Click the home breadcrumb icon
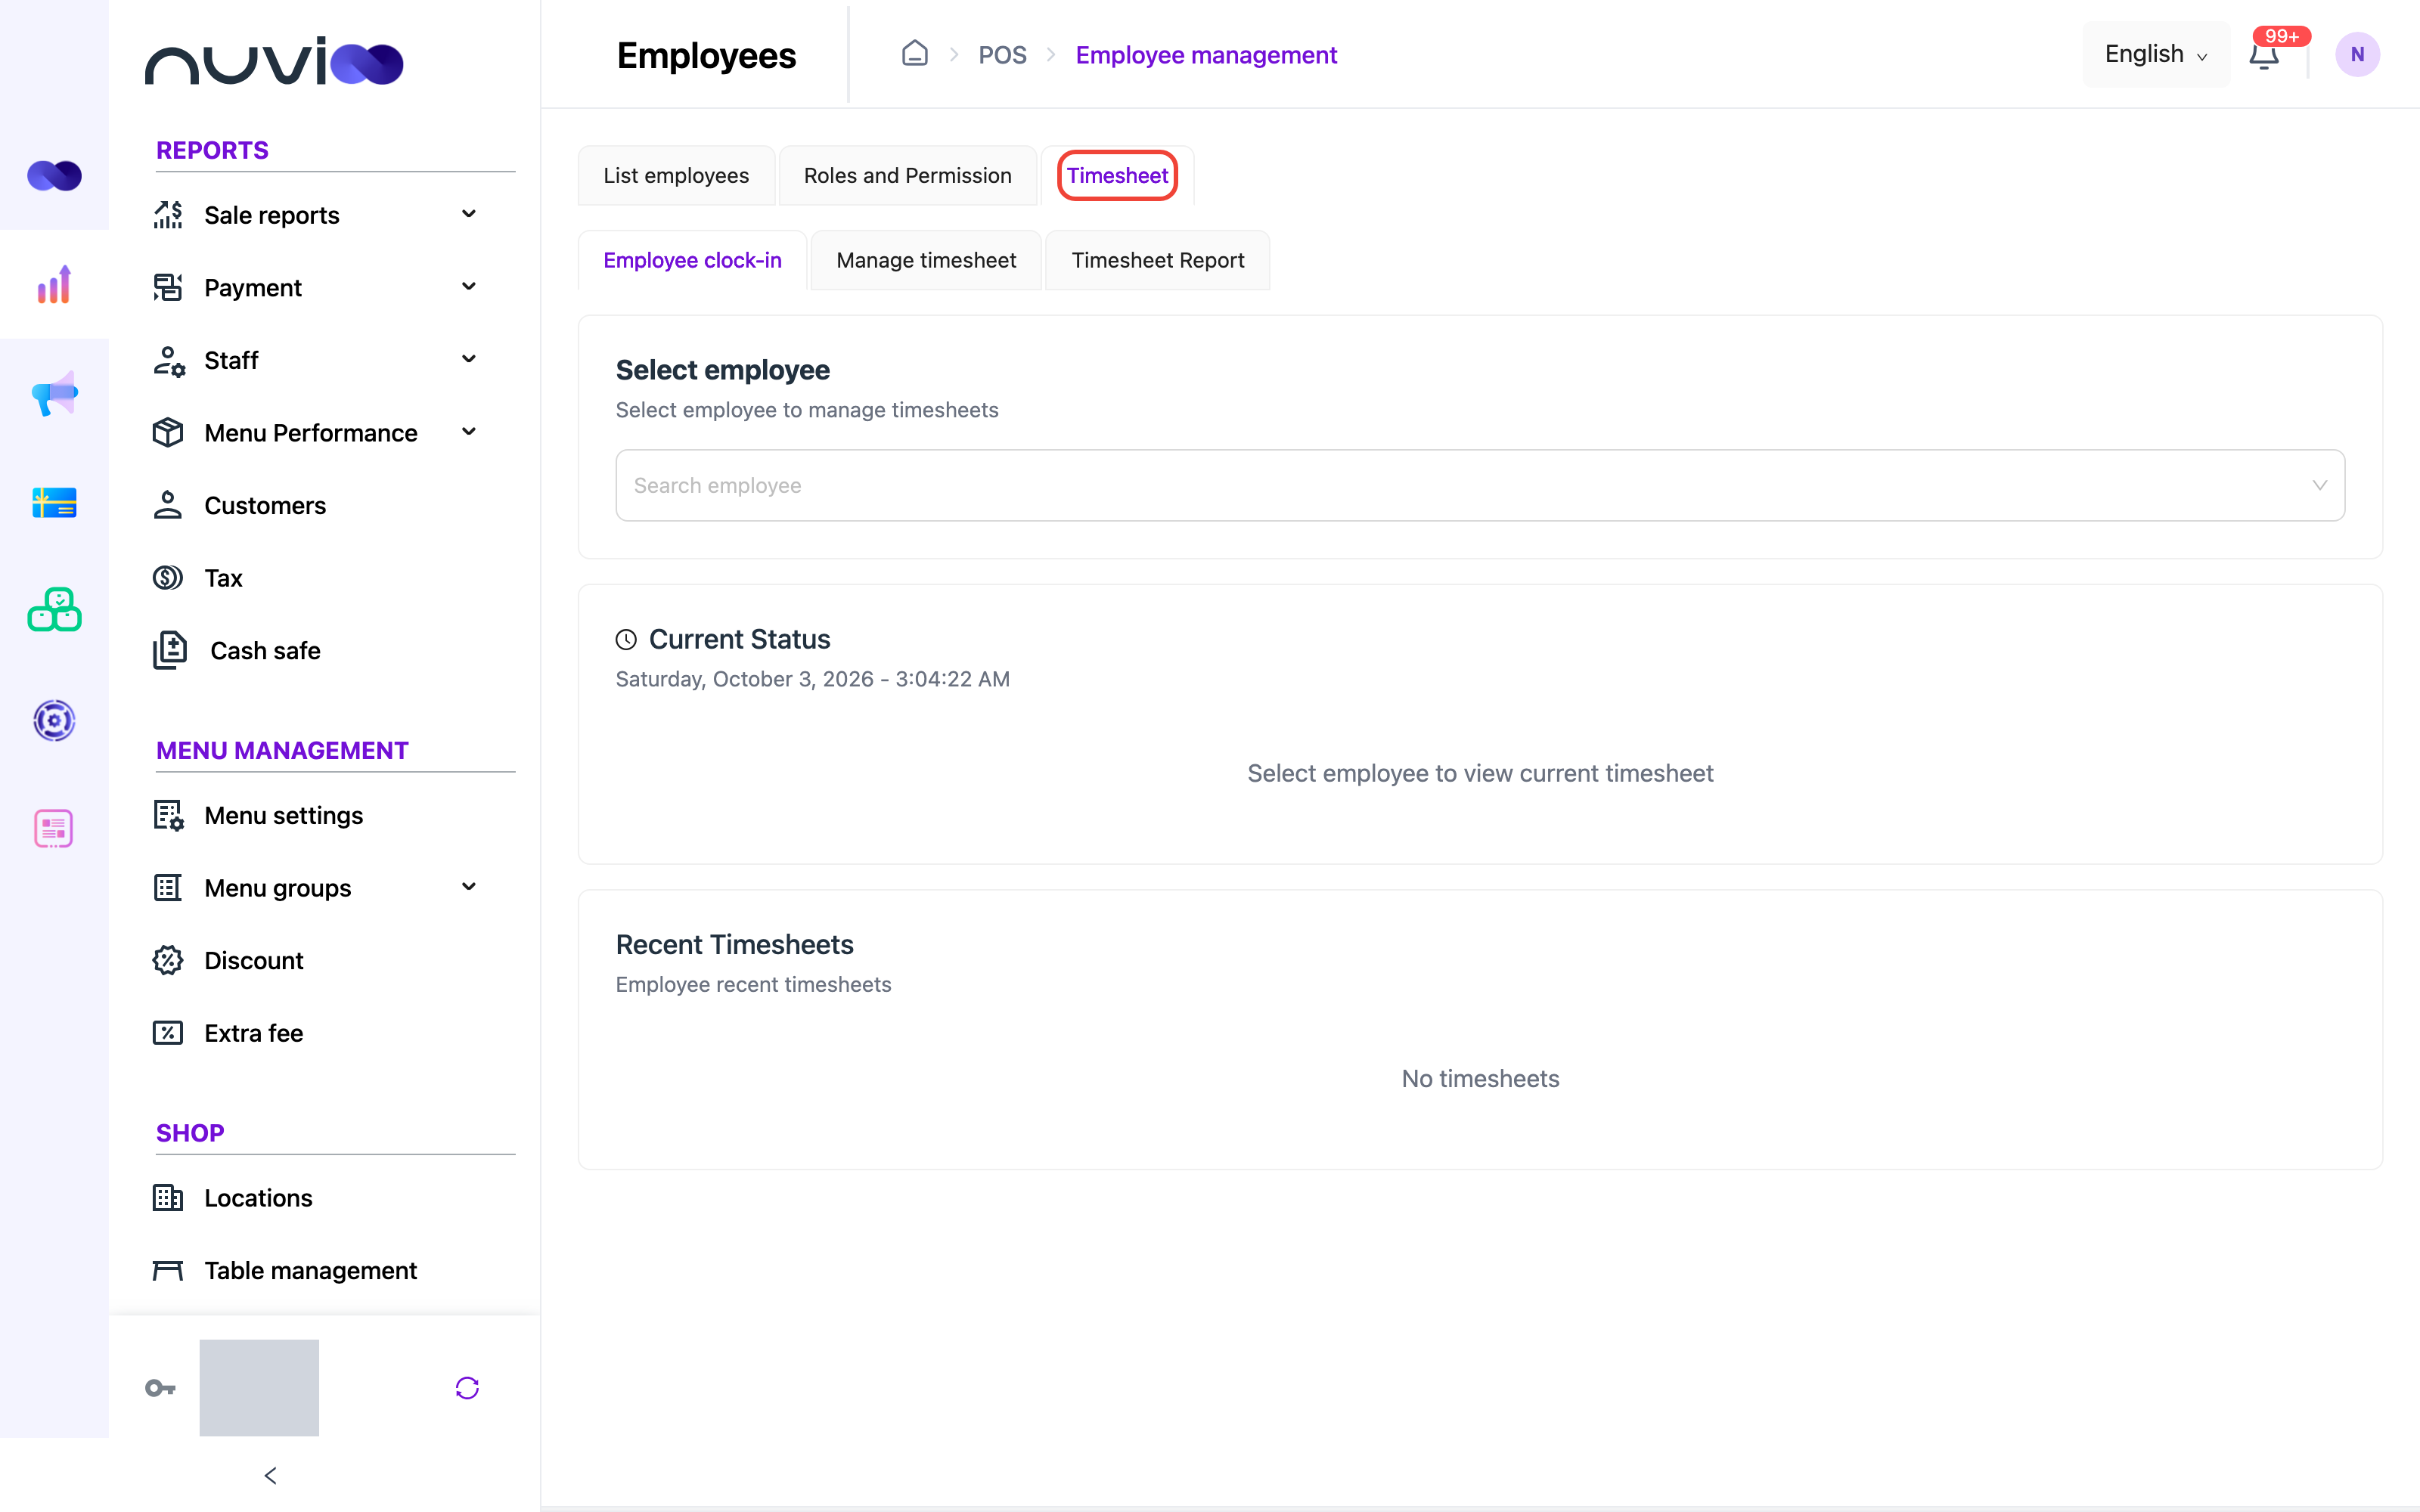Image resolution: width=2420 pixels, height=1512 pixels. click(914, 54)
